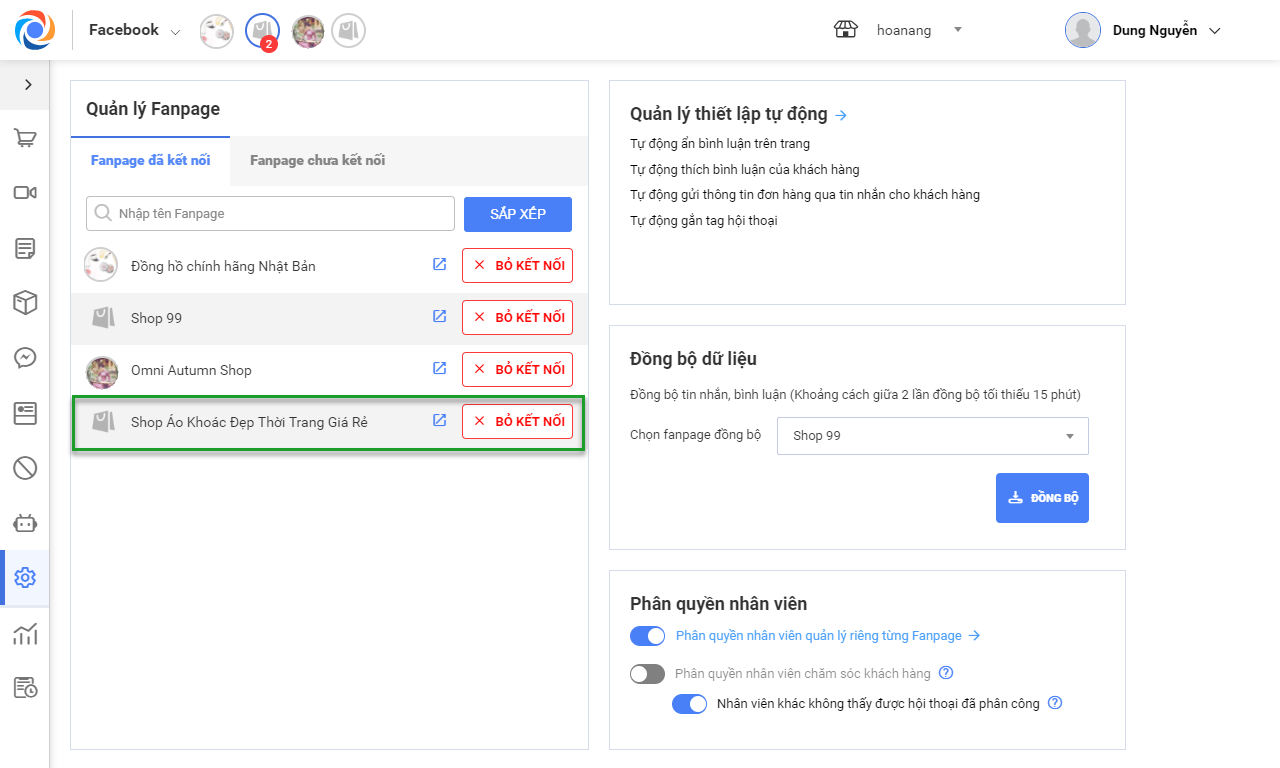Click help icon beside hội thoại đã phân công
This screenshot has width=1280, height=768.
tap(1055, 703)
